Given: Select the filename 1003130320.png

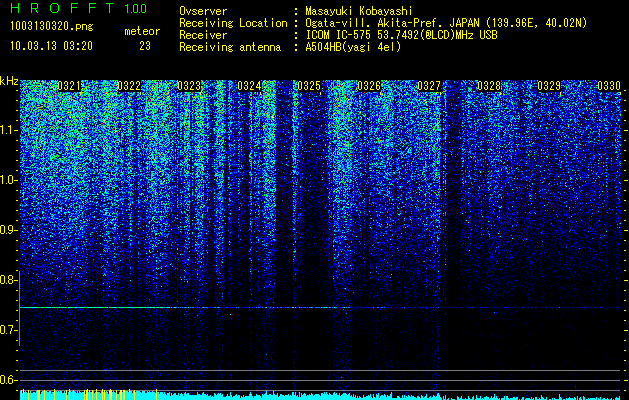Looking at the screenshot, I should coord(52,26).
